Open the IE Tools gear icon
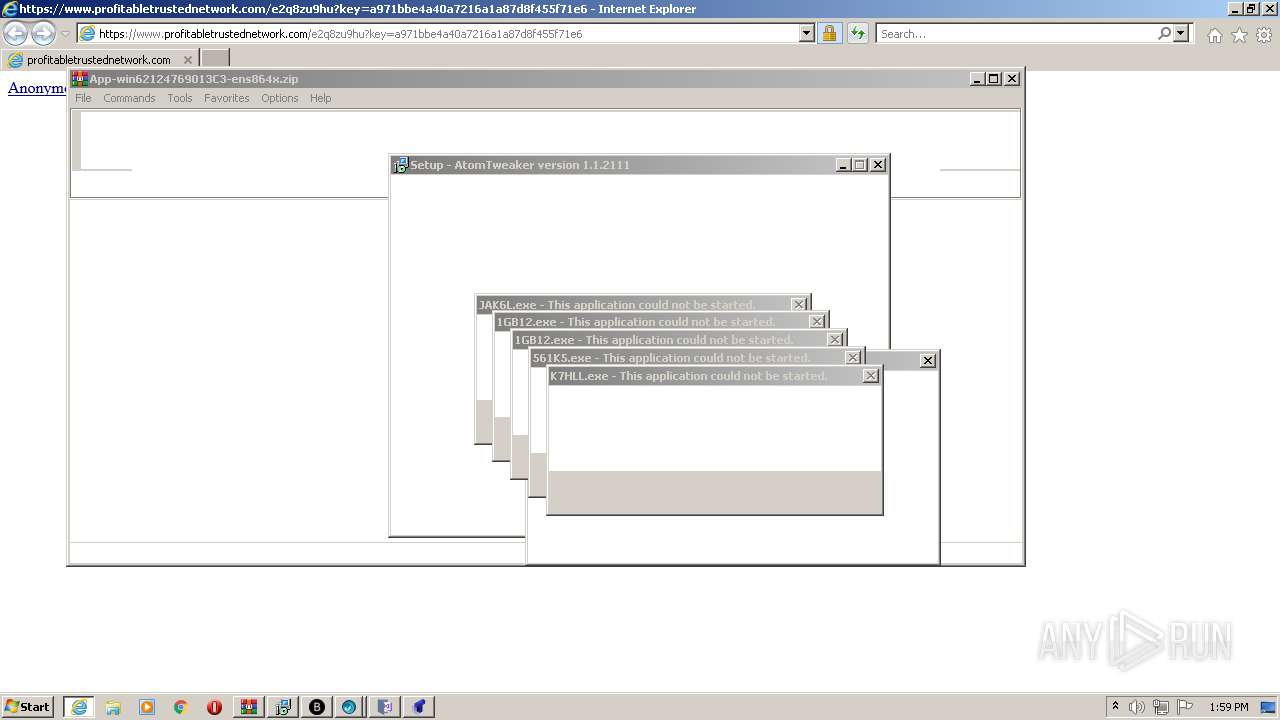The width and height of the screenshot is (1280, 720). [1264, 35]
